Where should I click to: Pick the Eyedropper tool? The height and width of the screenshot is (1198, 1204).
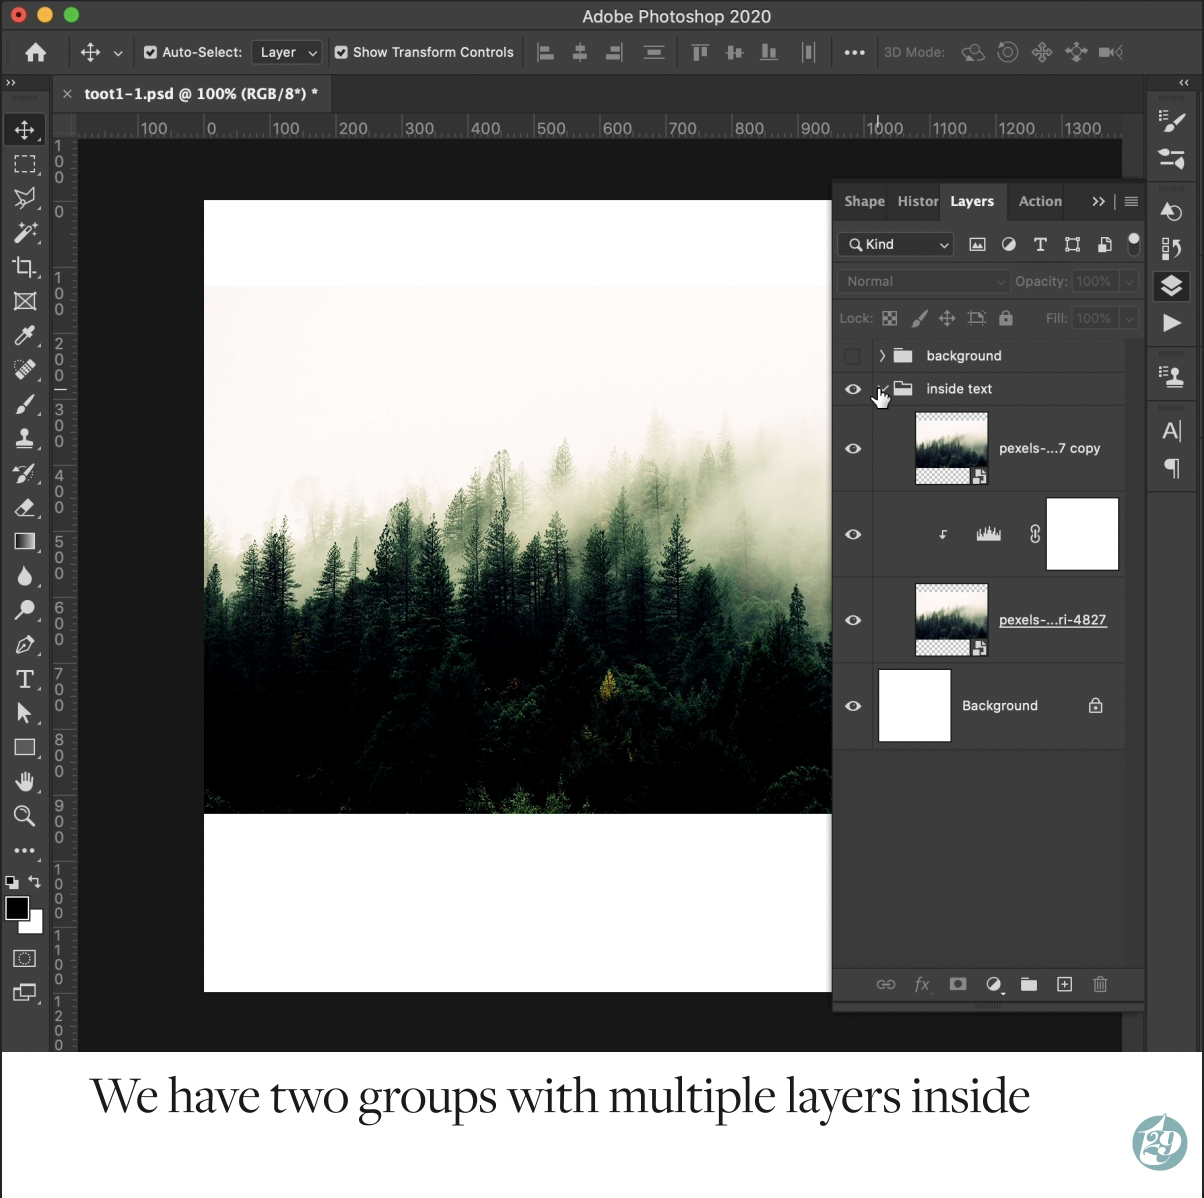pyautogui.click(x=25, y=336)
